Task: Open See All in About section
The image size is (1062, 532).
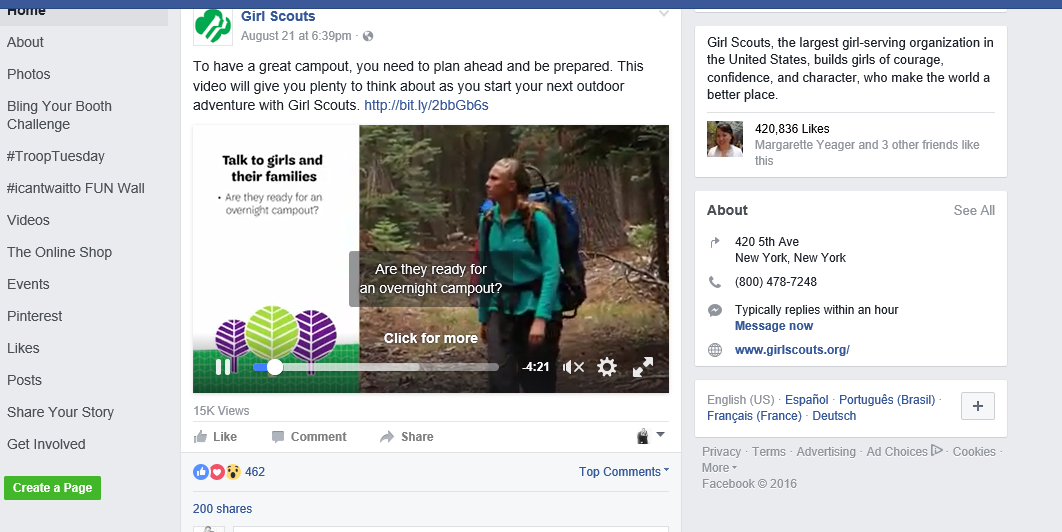Action: (x=974, y=210)
